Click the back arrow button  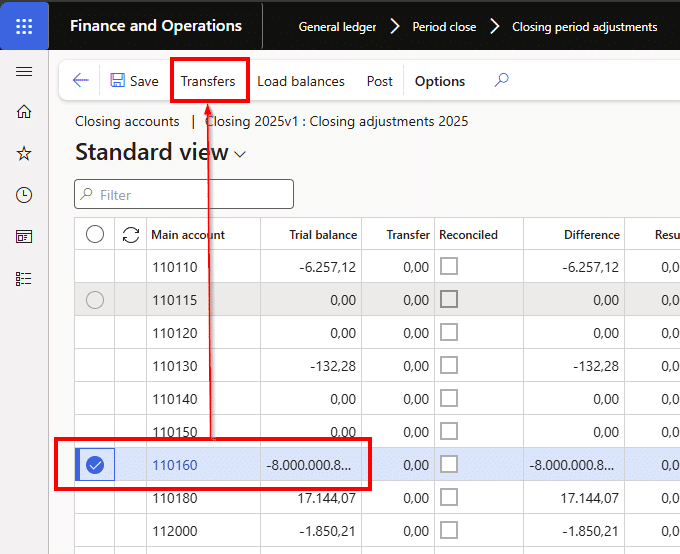81,80
